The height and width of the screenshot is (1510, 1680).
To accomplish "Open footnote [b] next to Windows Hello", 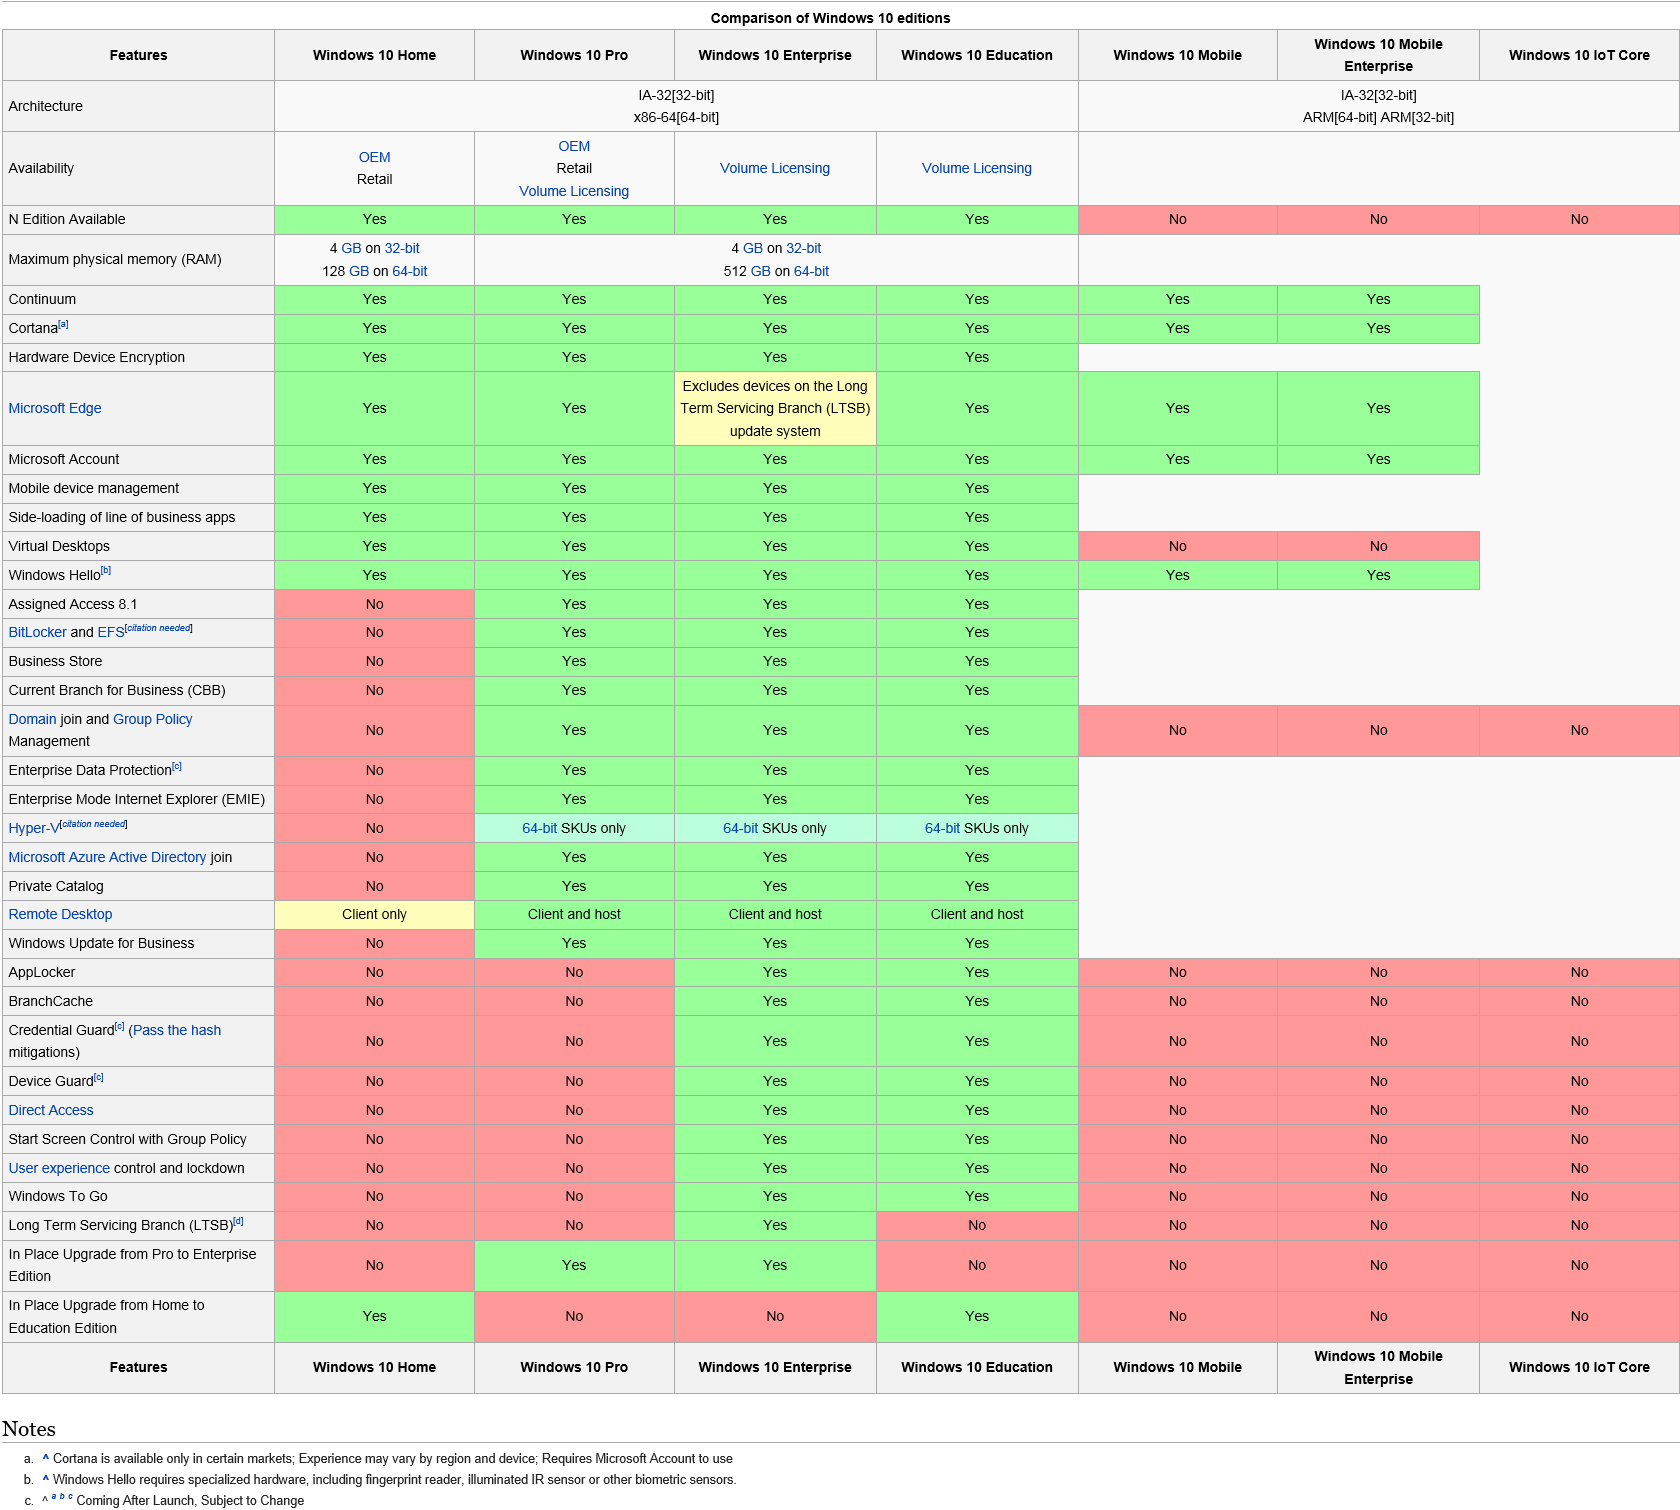I will (x=106, y=571).
